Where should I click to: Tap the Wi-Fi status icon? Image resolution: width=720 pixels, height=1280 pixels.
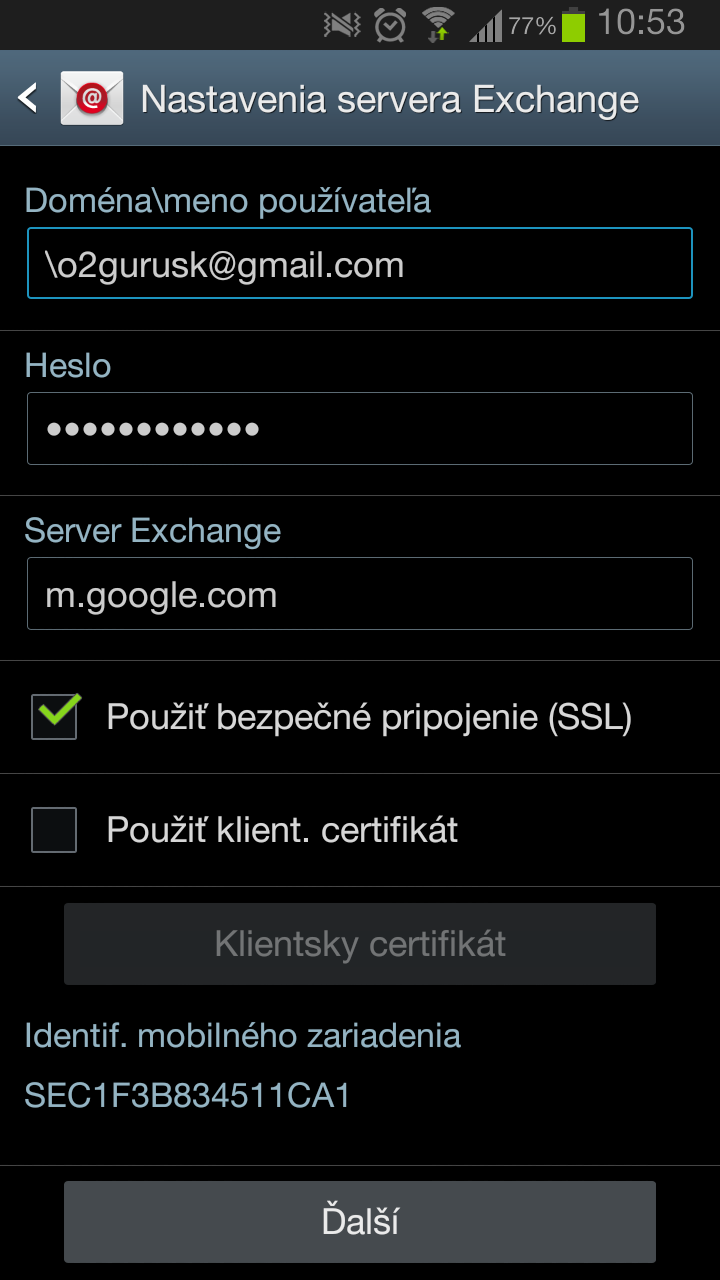coord(438,24)
